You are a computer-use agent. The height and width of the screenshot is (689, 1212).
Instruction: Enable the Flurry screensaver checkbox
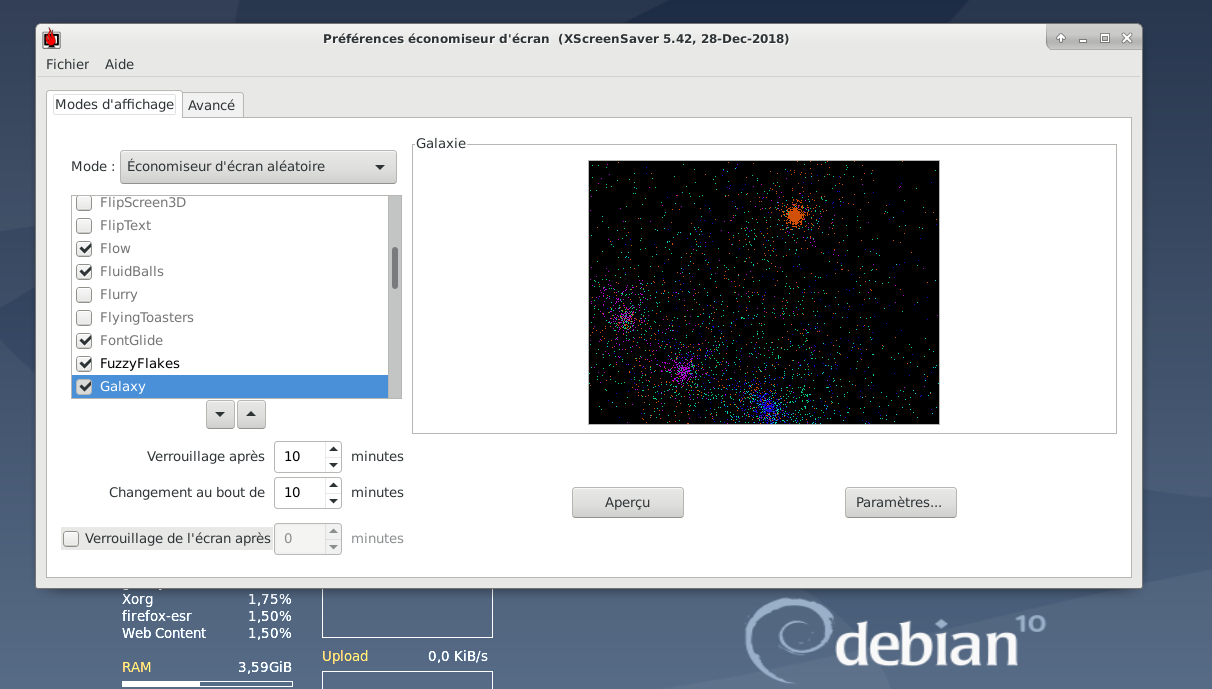(x=84, y=294)
